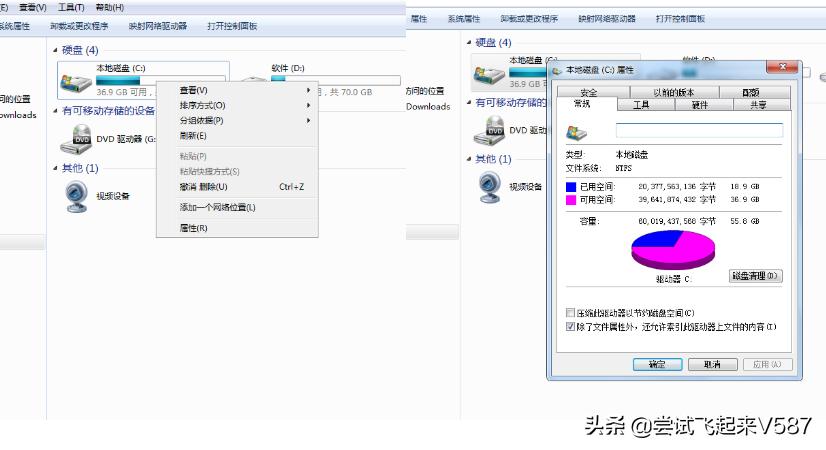Expand the 查看(V) submenu arrow in context menu

click(308, 90)
